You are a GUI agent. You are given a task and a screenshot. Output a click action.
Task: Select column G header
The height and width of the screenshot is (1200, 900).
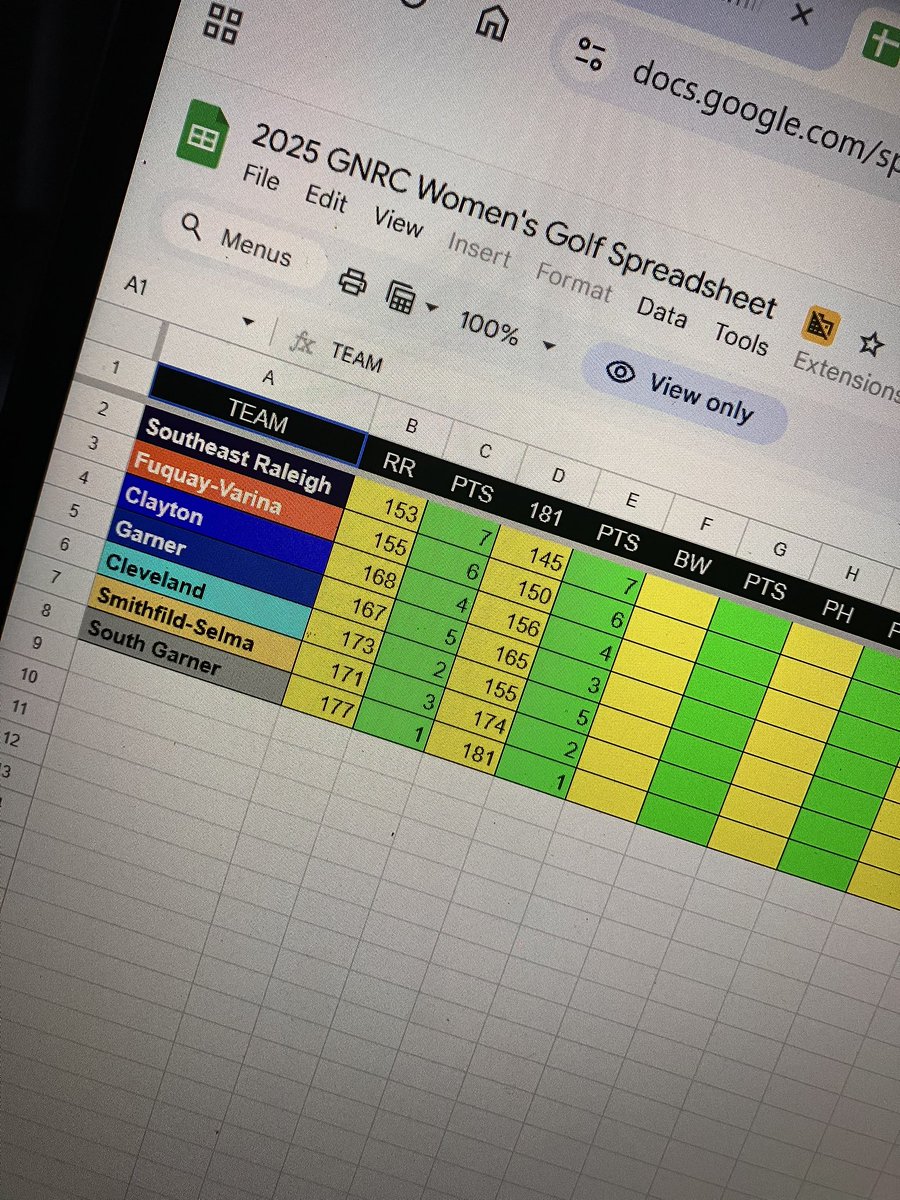tap(779, 550)
